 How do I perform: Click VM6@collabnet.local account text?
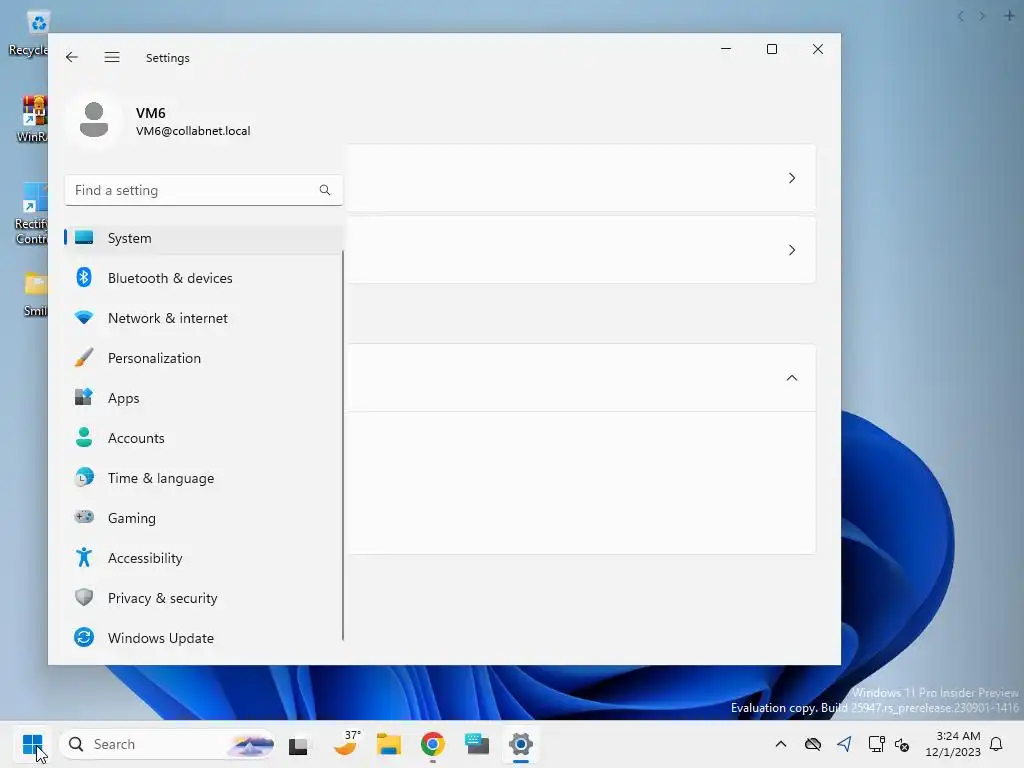click(x=193, y=131)
